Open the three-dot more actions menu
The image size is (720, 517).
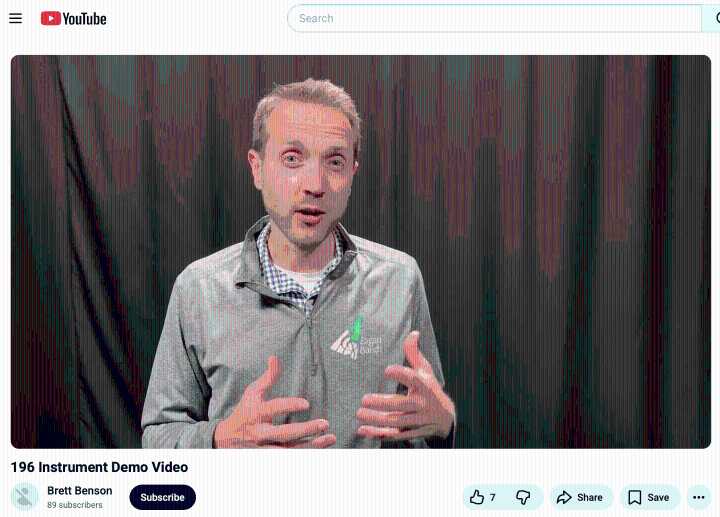(x=698, y=497)
